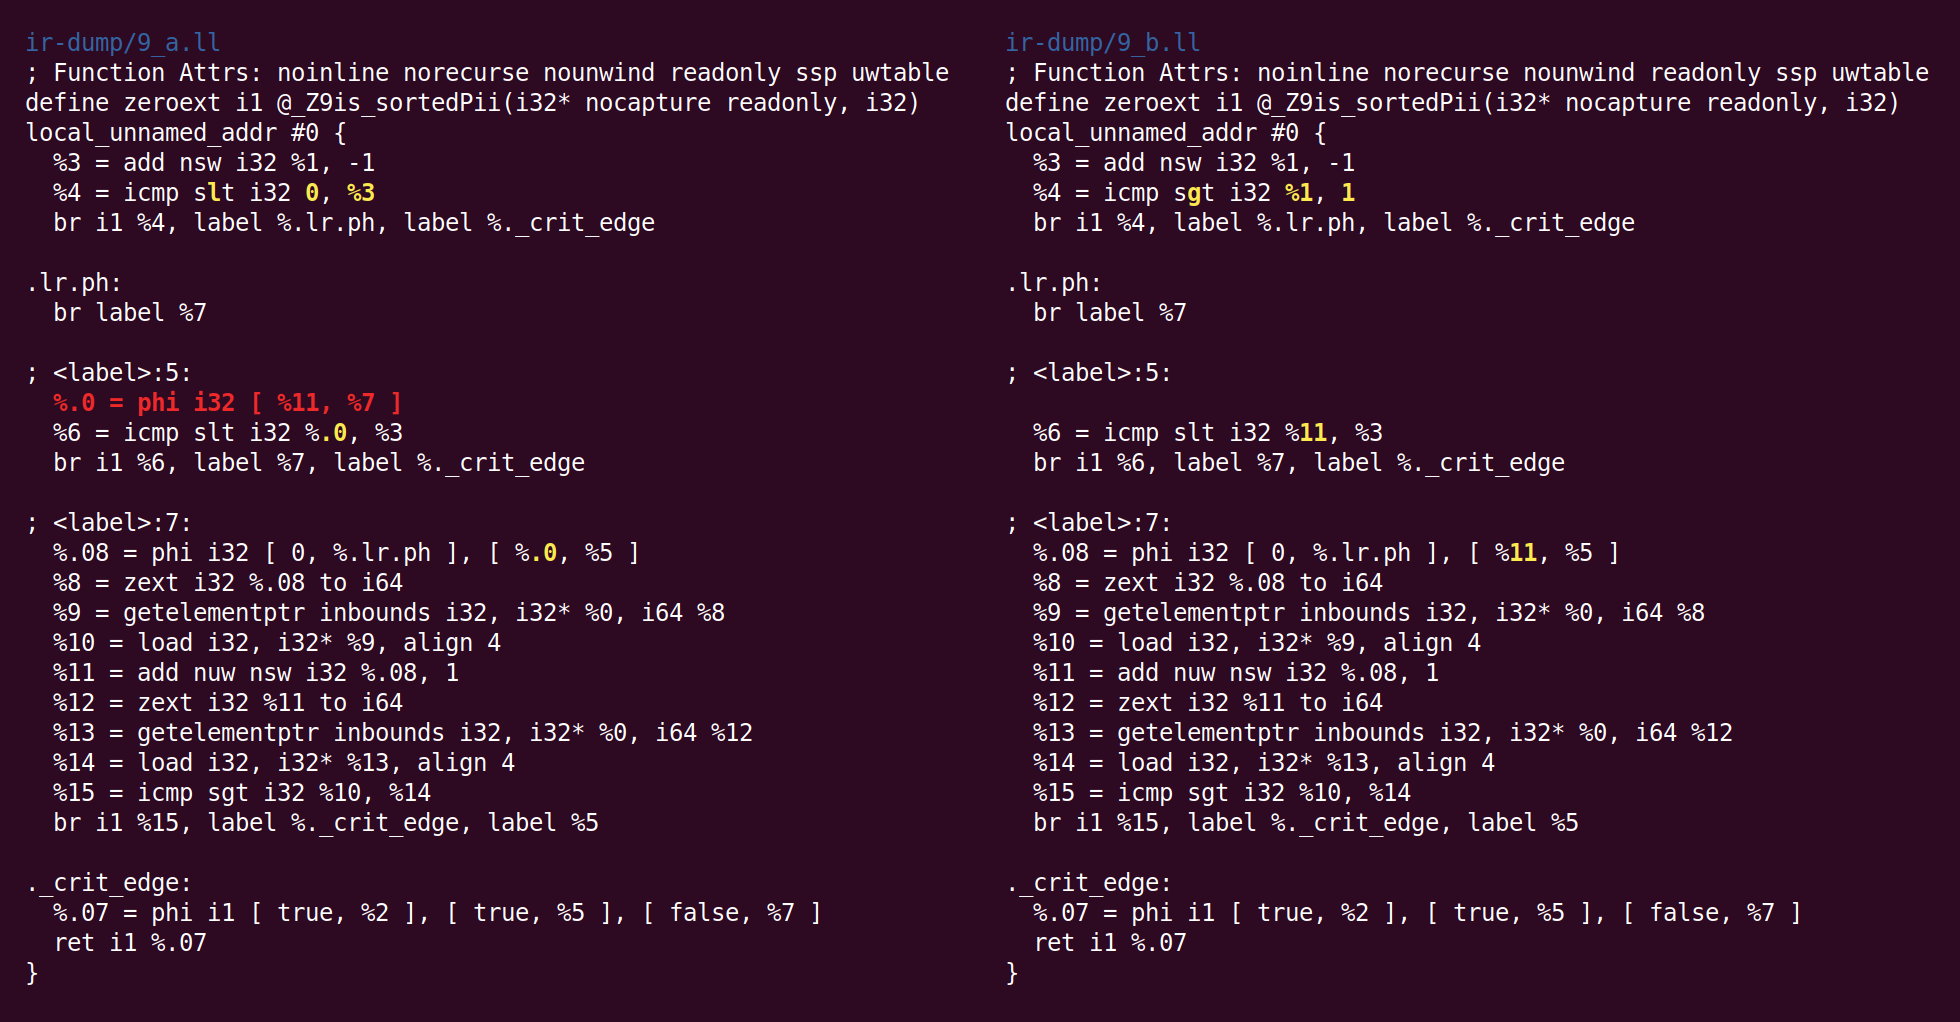Viewport: 1960px width, 1022px height.
Task: Select '.lr.ph:' label in left pane
Action: 74,283
